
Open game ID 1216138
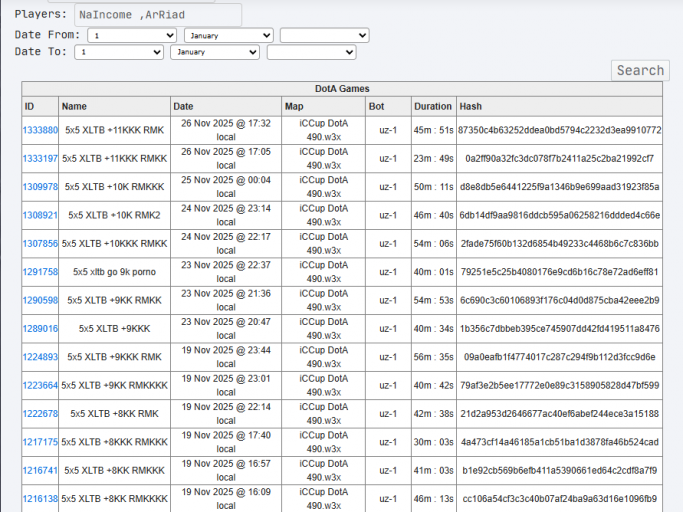click(x=40, y=498)
